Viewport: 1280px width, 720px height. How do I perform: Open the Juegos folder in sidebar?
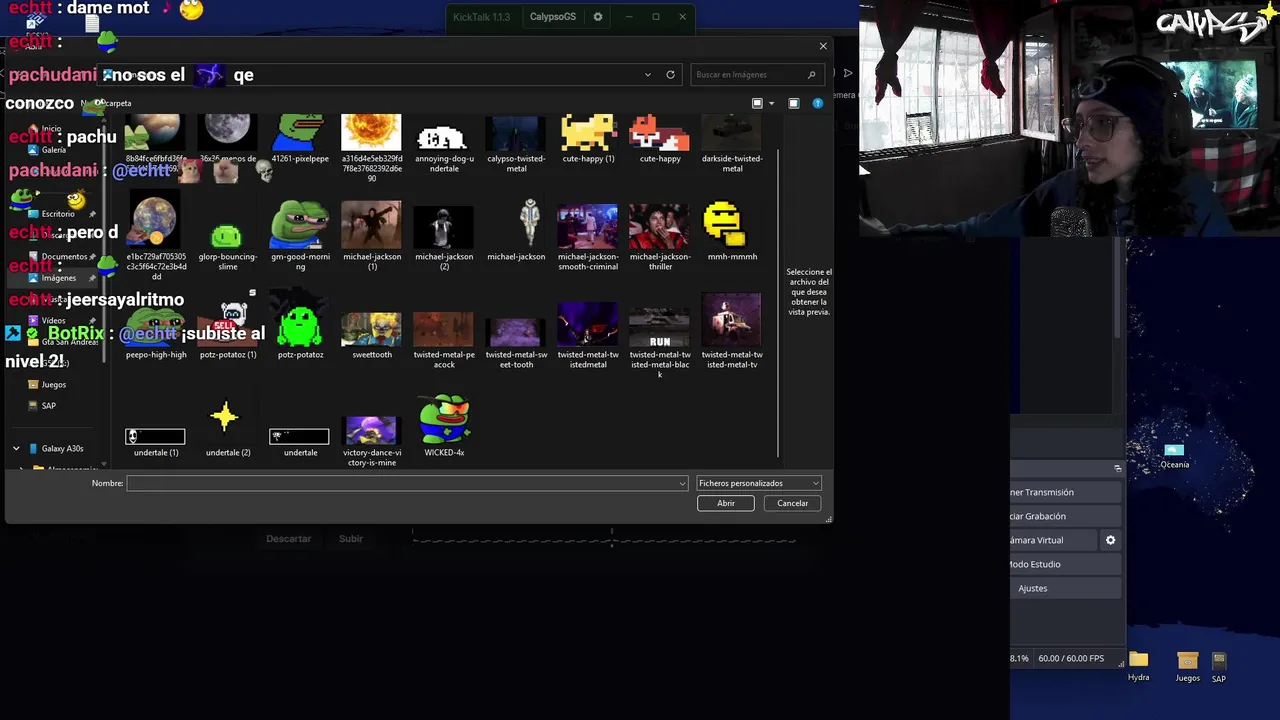click(x=54, y=384)
